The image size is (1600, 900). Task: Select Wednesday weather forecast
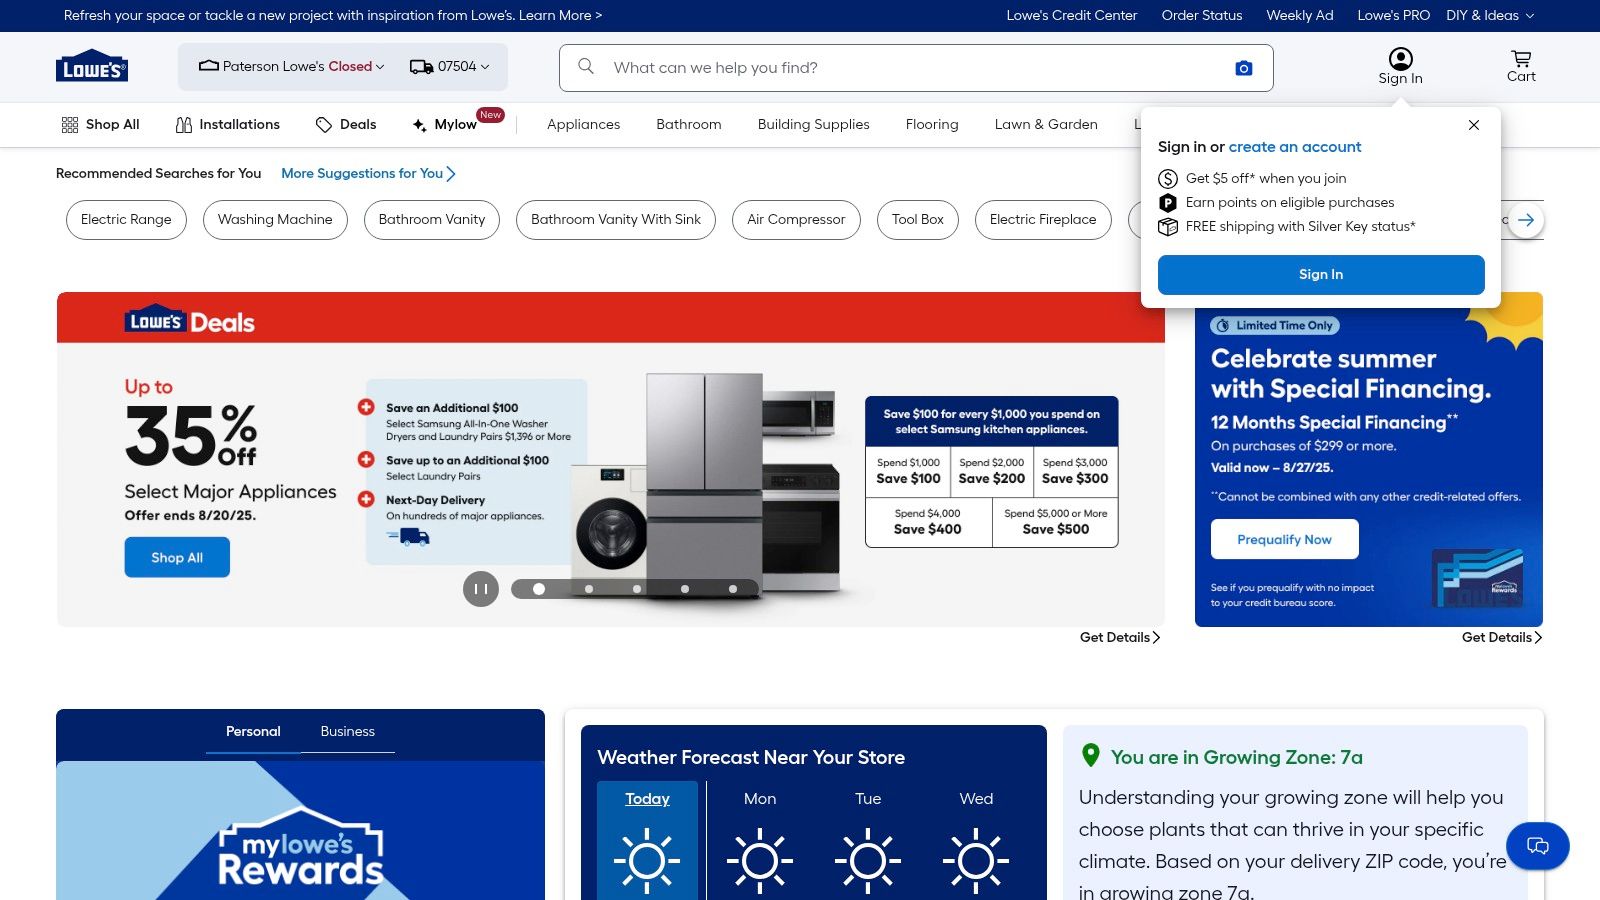point(976,840)
